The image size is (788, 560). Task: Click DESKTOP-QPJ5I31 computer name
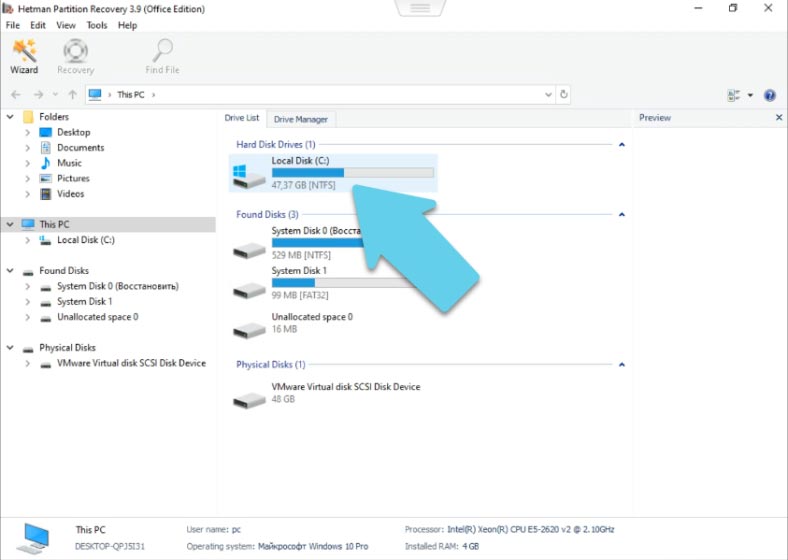coord(110,546)
